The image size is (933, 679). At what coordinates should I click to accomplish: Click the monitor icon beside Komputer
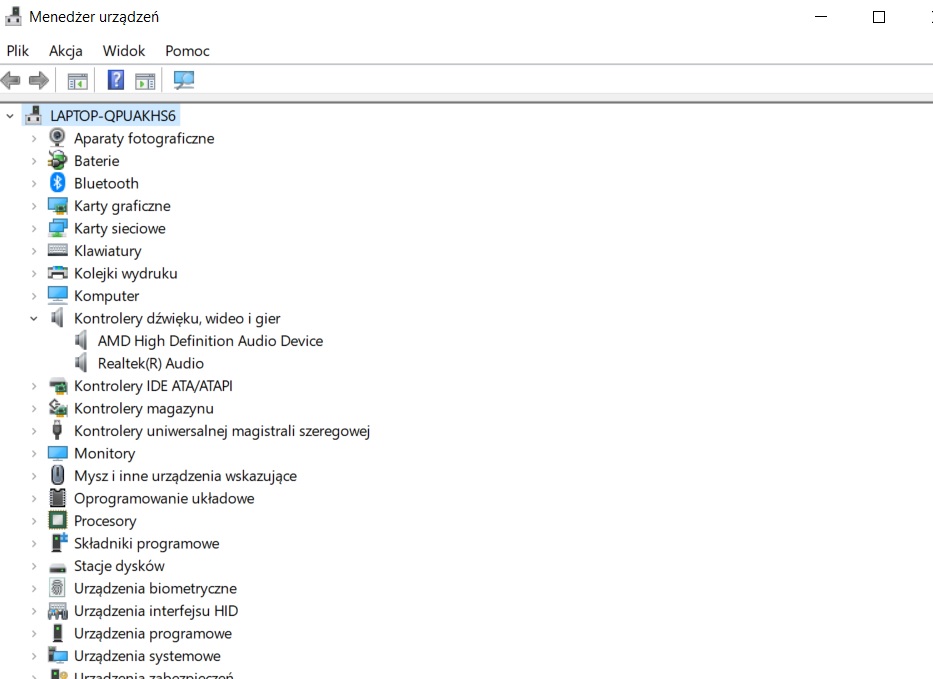(58, 295)
